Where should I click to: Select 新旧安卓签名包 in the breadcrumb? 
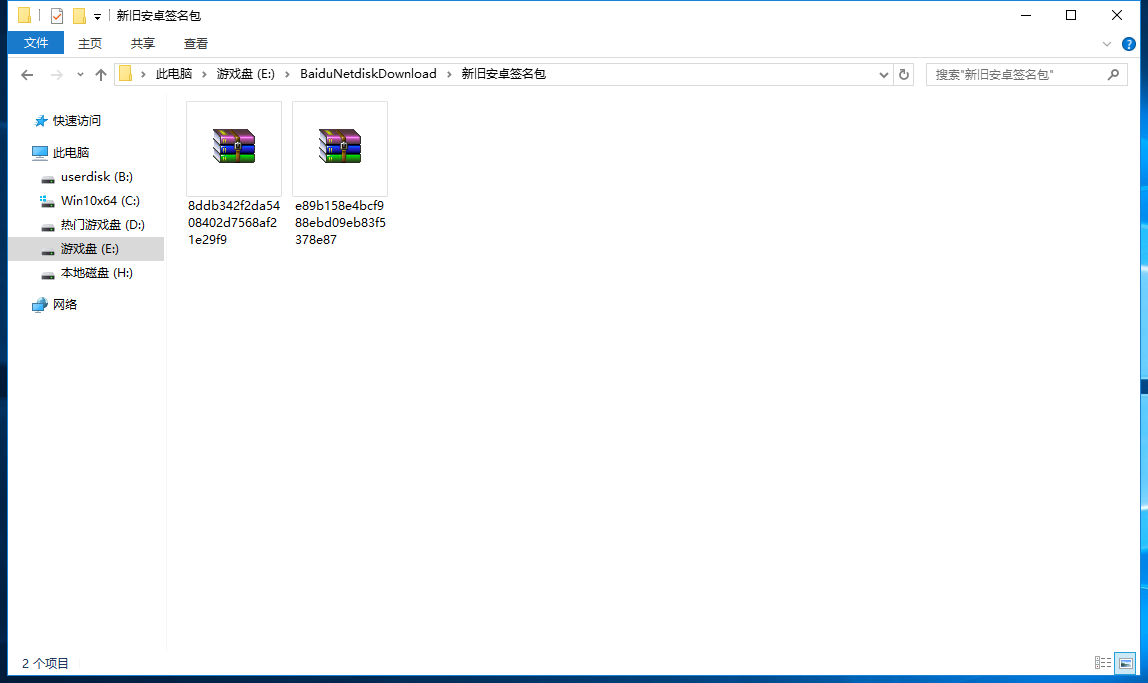pos(504,74)
